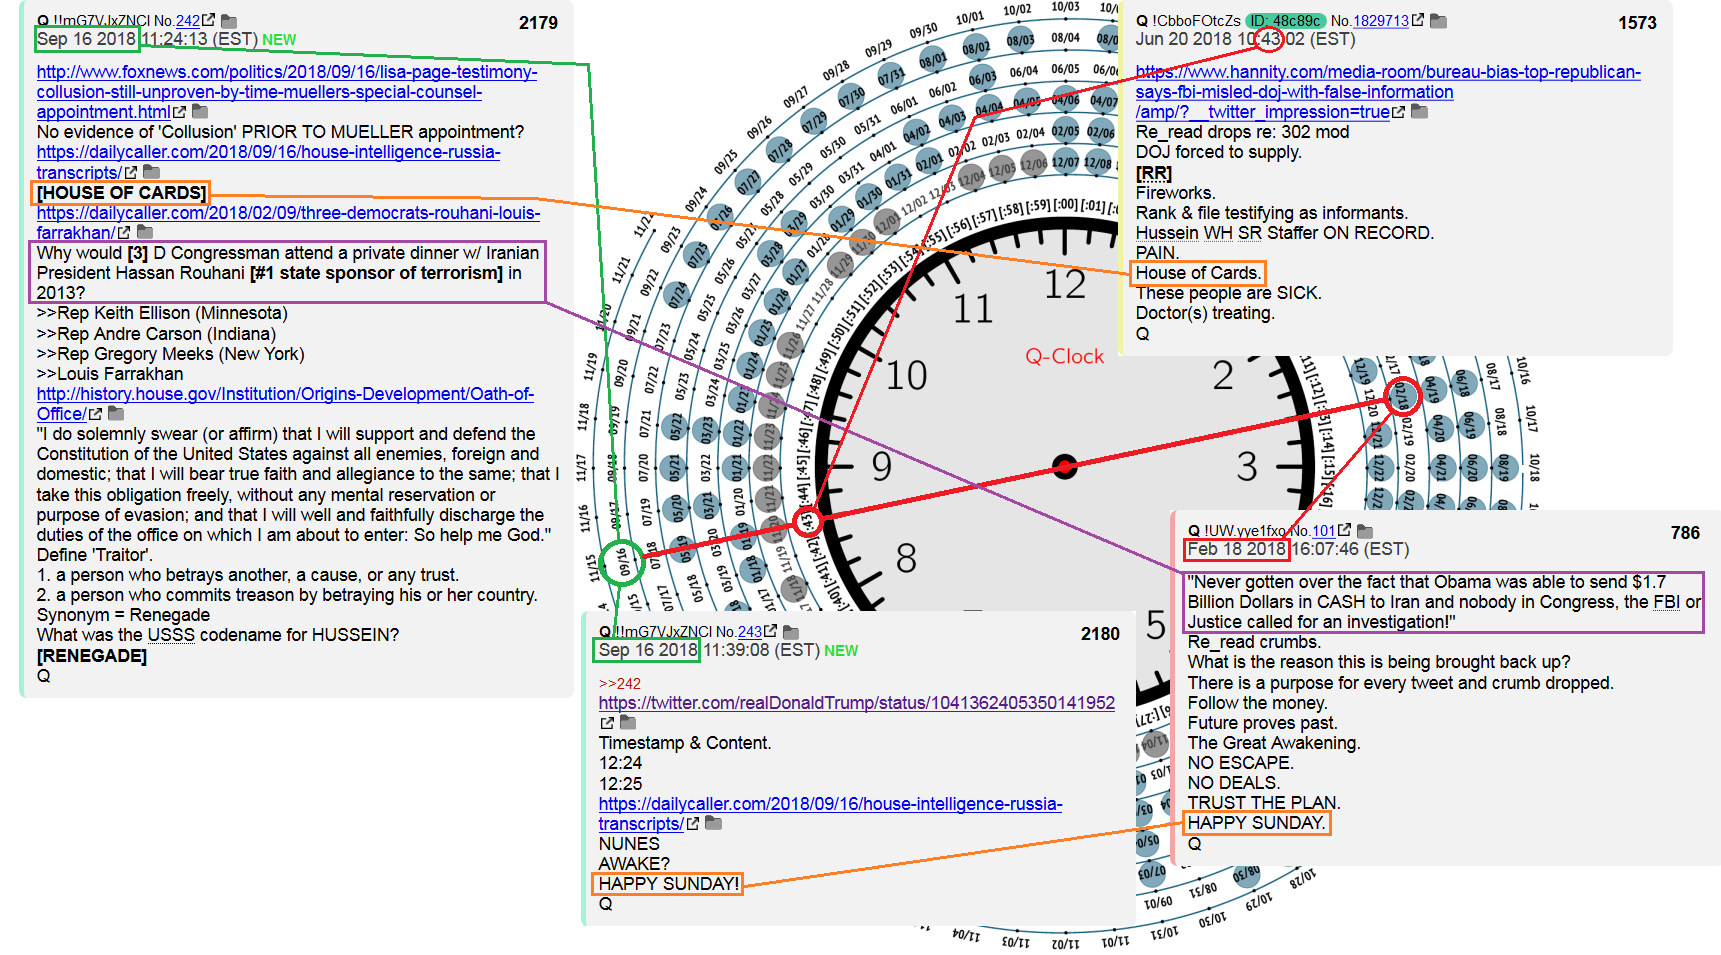This screenshot has width=1721, height=955.
Task: Click the external-link icon beside No.243
Action: tap(770, 631)
